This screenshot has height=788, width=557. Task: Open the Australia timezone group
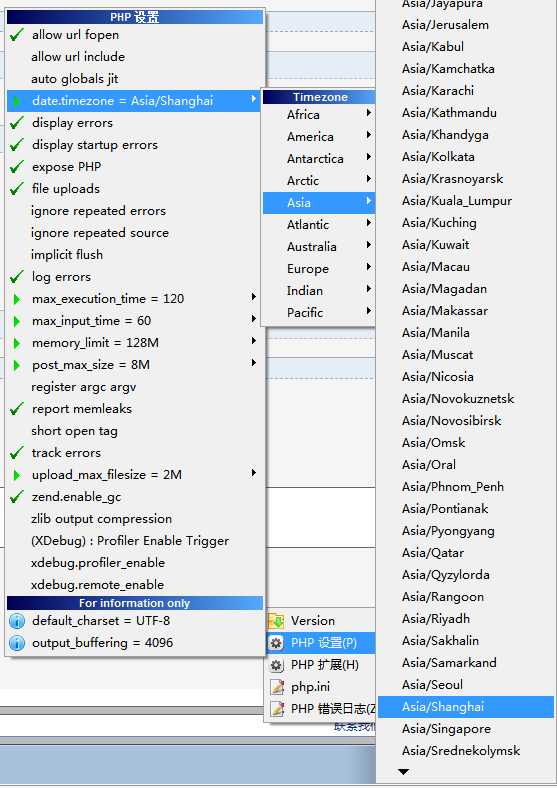(319, 247)
